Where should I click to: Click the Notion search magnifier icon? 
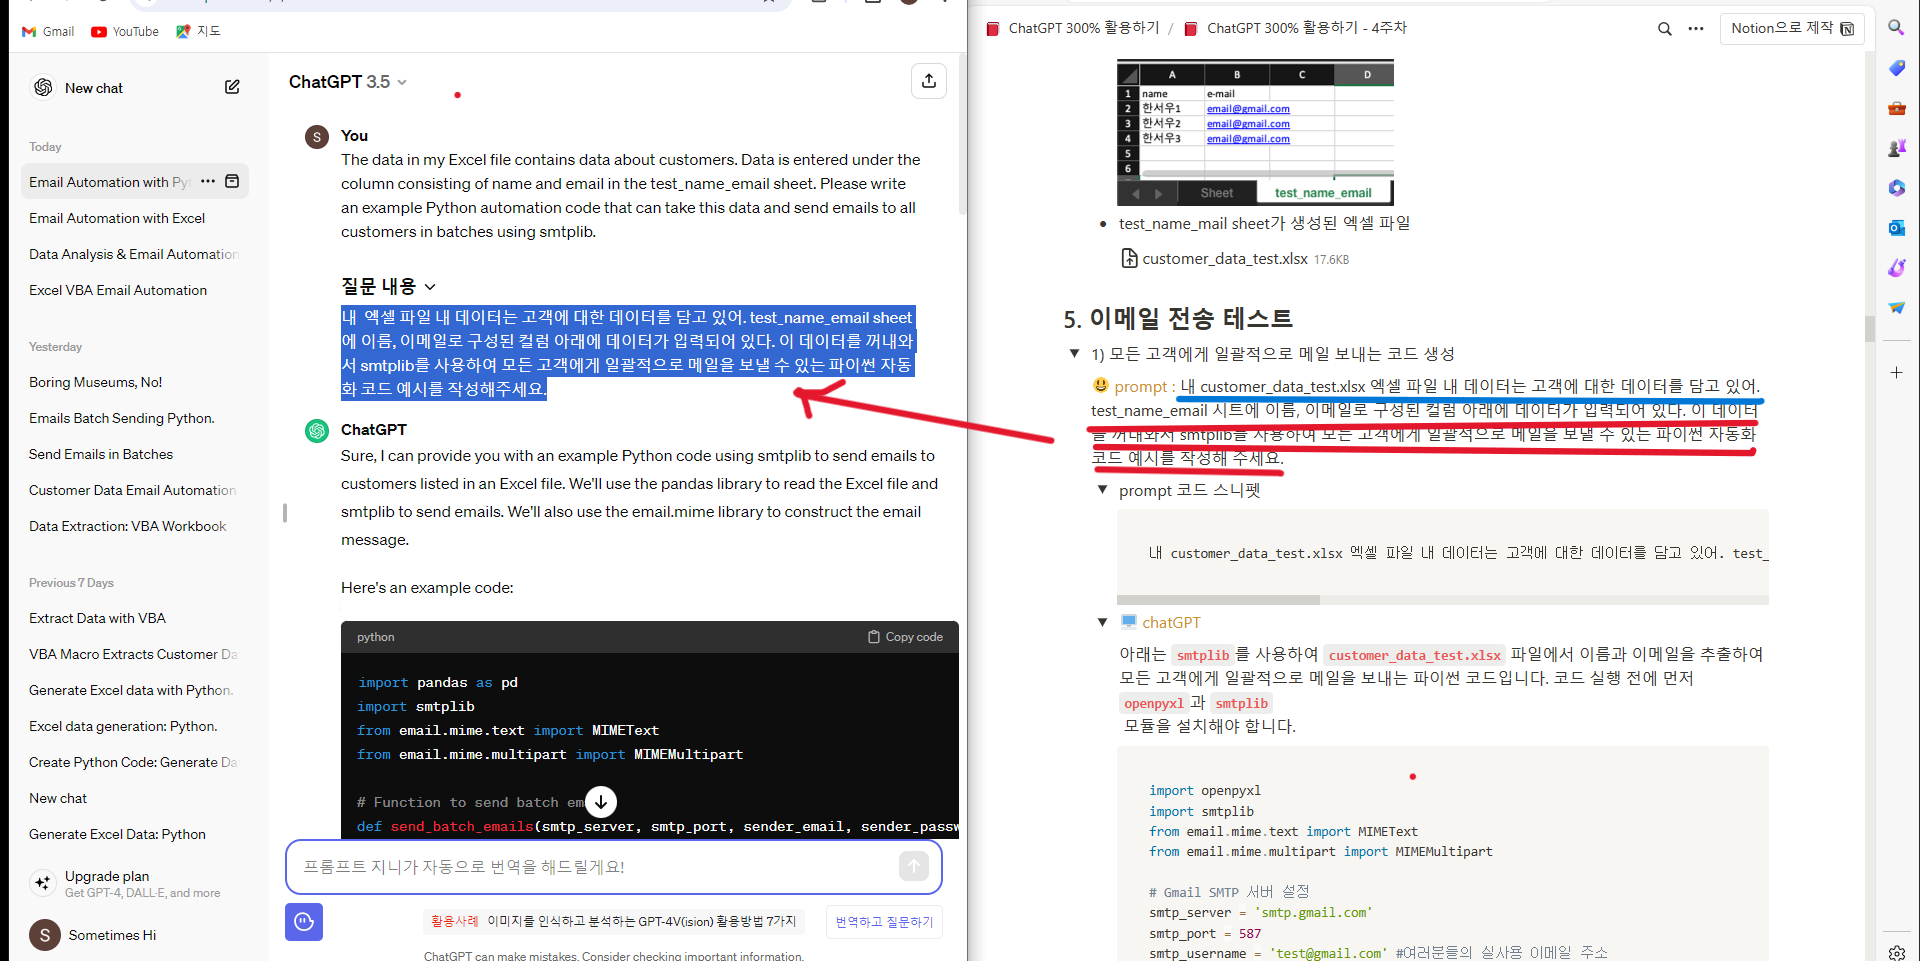point(1664,28)
